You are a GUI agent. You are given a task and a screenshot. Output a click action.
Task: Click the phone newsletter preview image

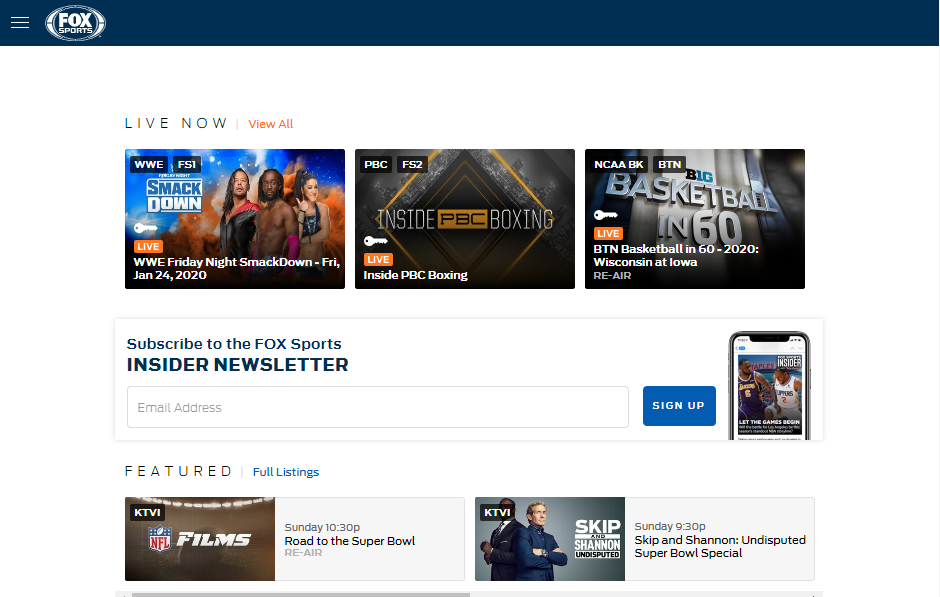pyautogui.click(x=769, y=386)
